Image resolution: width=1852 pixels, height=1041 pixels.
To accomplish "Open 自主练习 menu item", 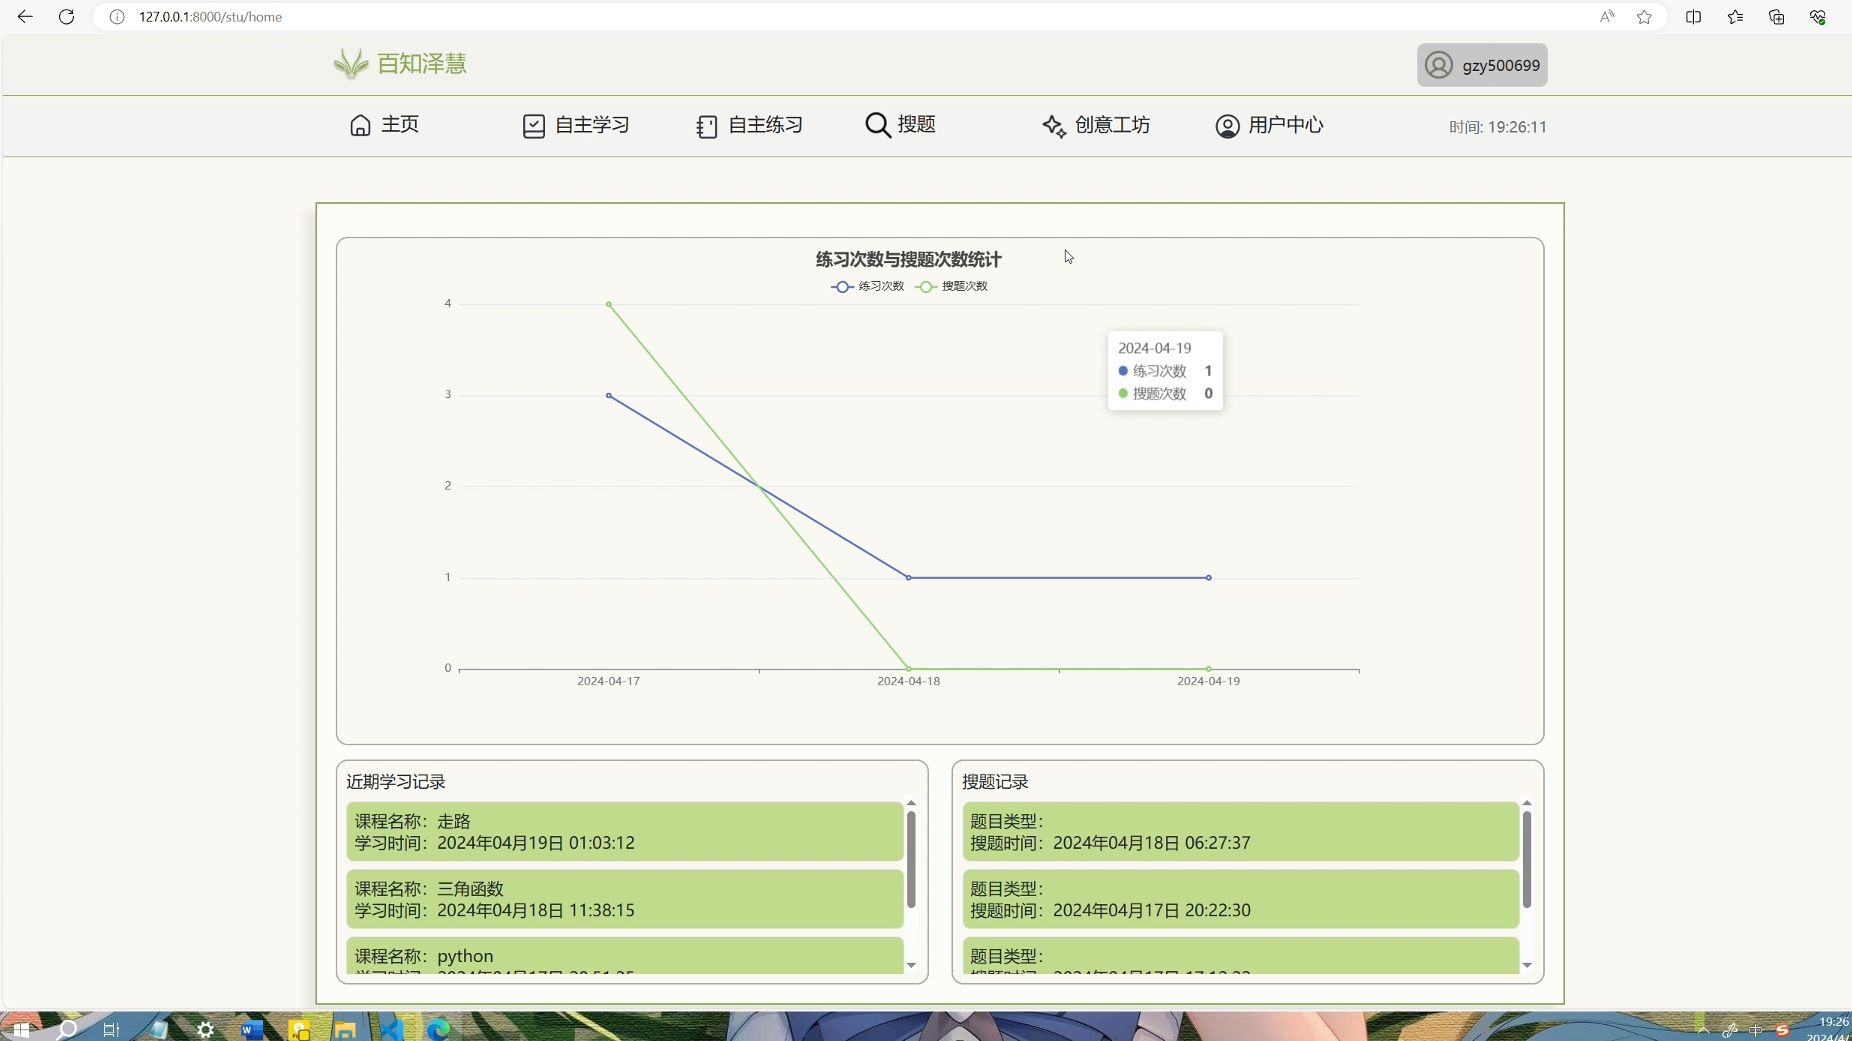I will point(750,126).
